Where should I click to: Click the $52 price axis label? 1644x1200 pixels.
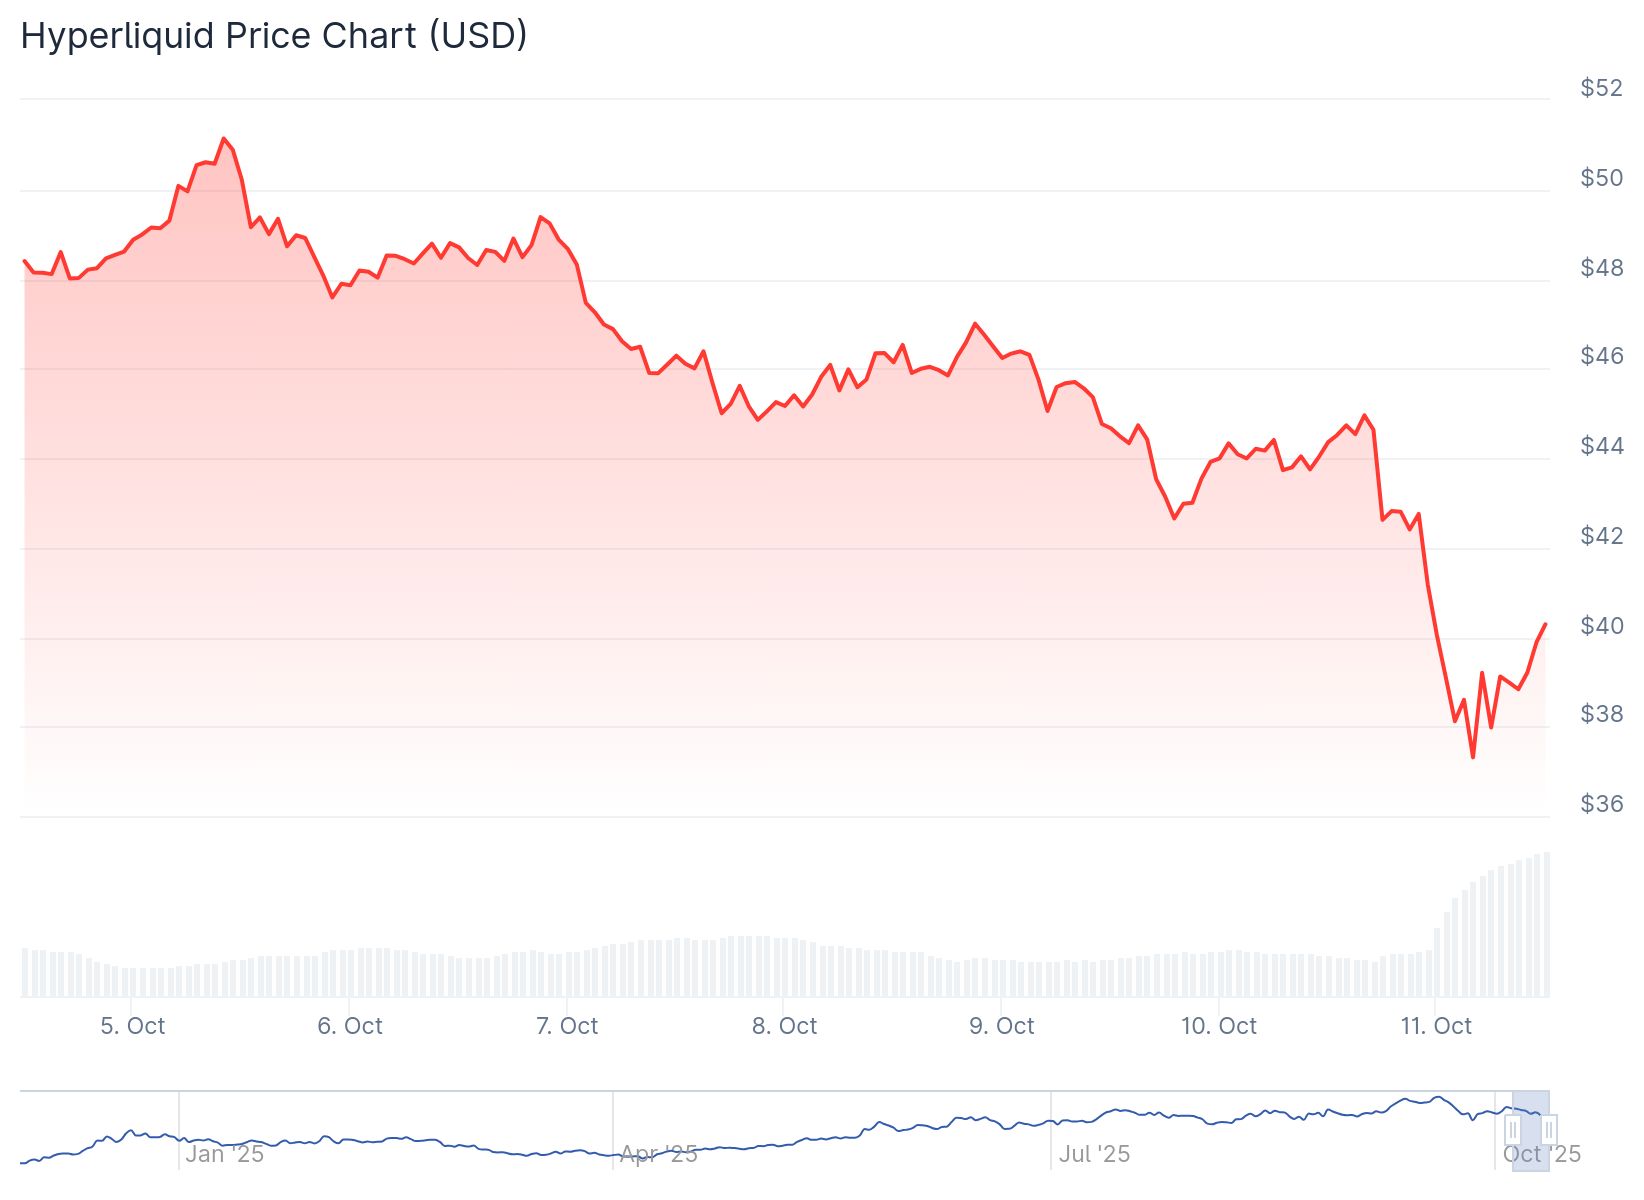(x=1601, y=88)
